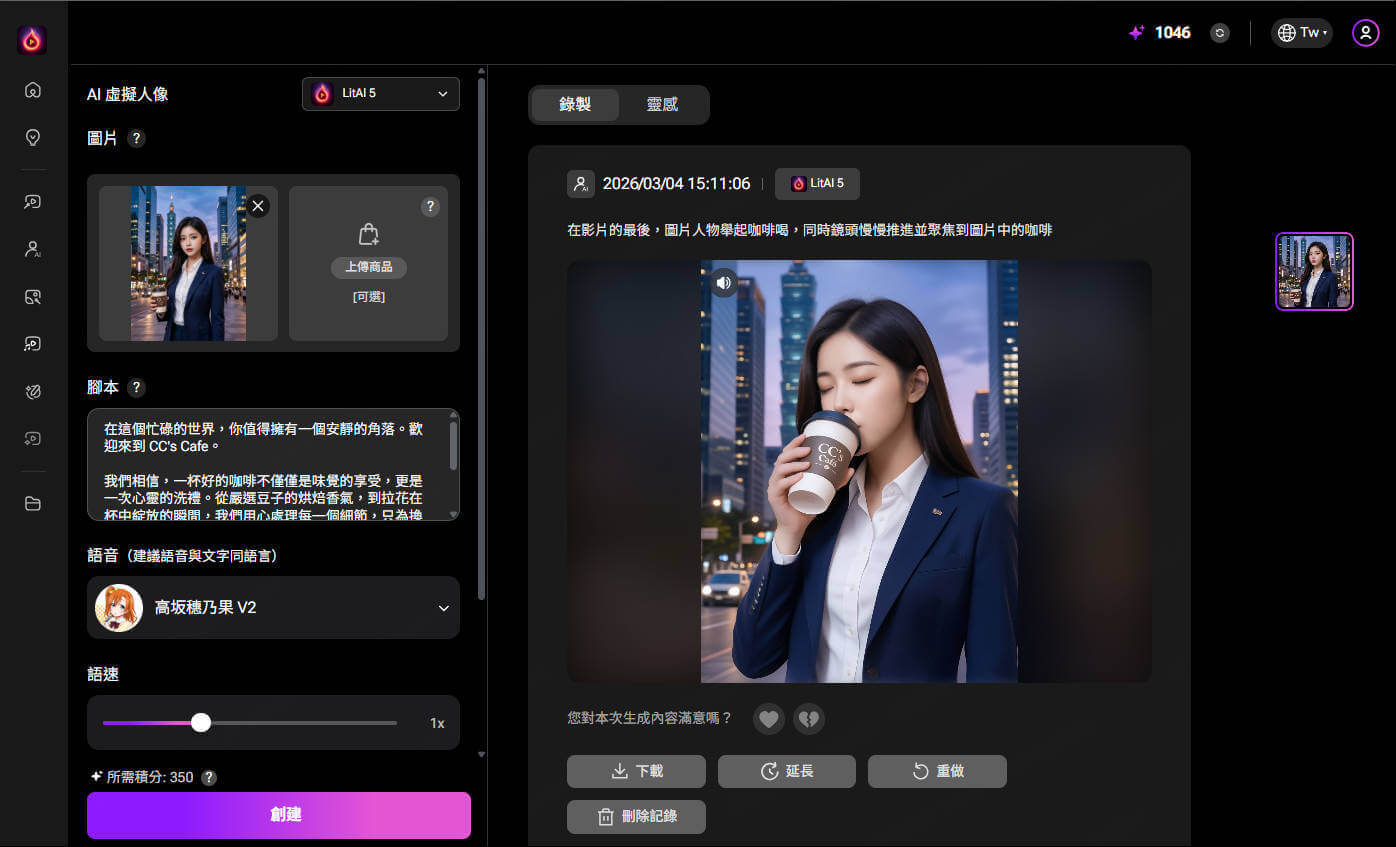Viewport: 1396px width, 847px height.
Task: Like the generated content with heart
Action: [768, 718]
